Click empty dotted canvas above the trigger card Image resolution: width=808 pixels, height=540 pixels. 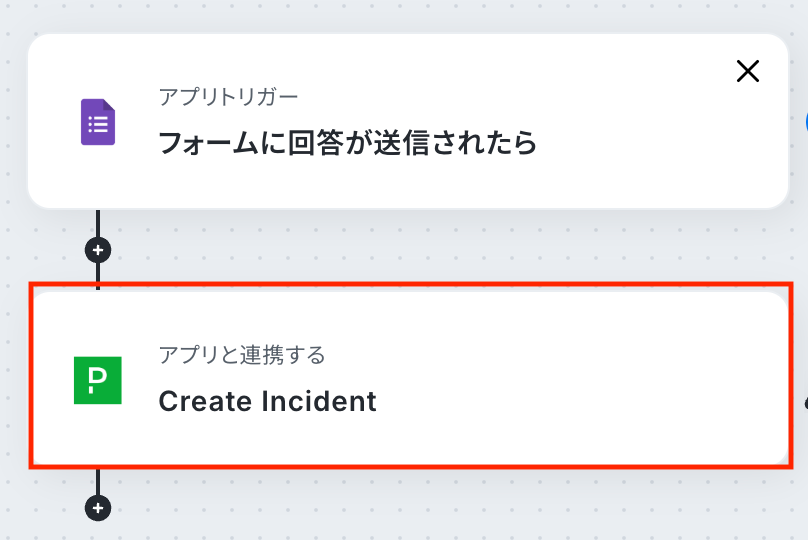[x=400, y=14]
